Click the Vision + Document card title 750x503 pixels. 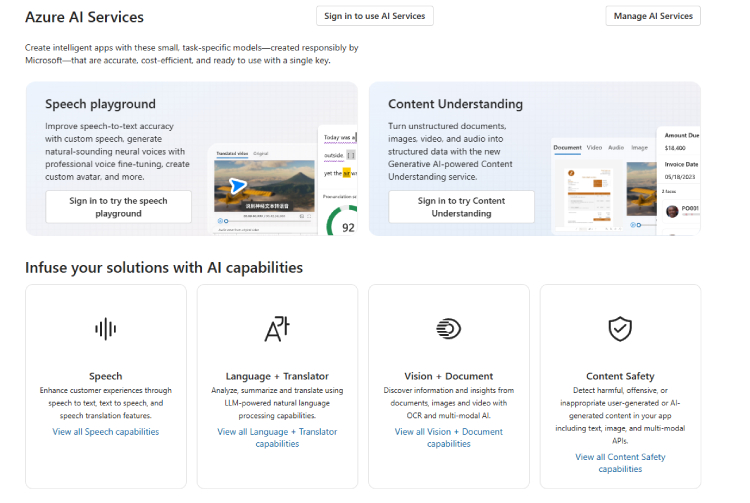click(x=449, y=376)
